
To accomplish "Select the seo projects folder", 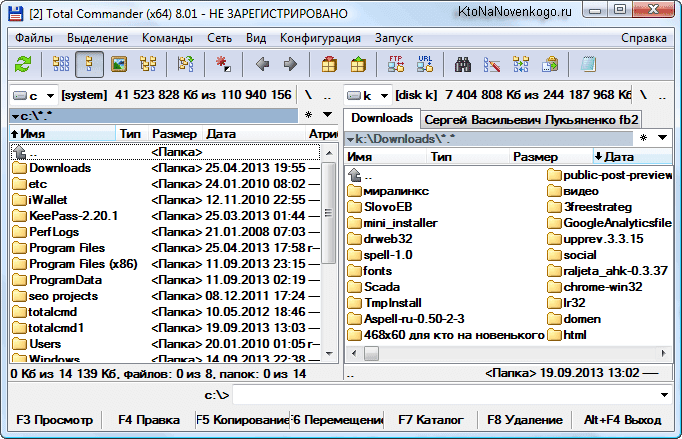I will (165, 296).
